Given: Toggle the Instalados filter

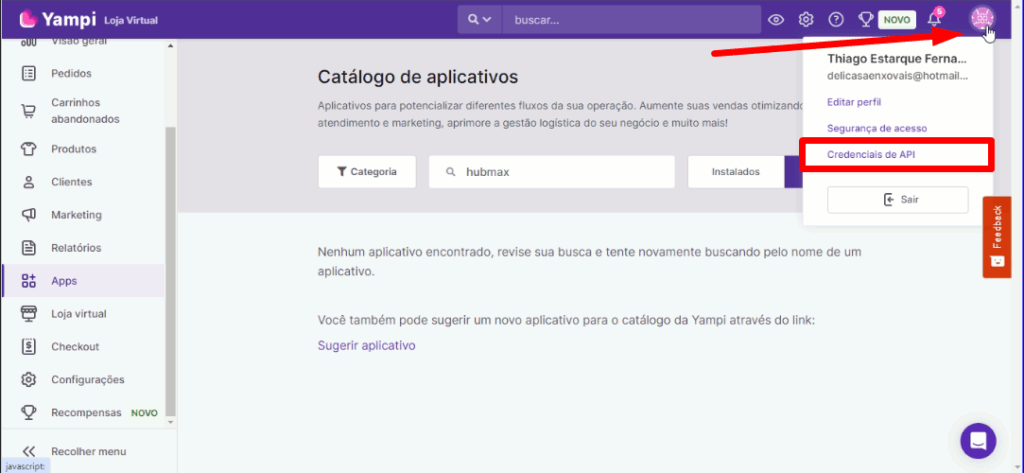Looking at the screenshot, I should click(x=735, y=172).
